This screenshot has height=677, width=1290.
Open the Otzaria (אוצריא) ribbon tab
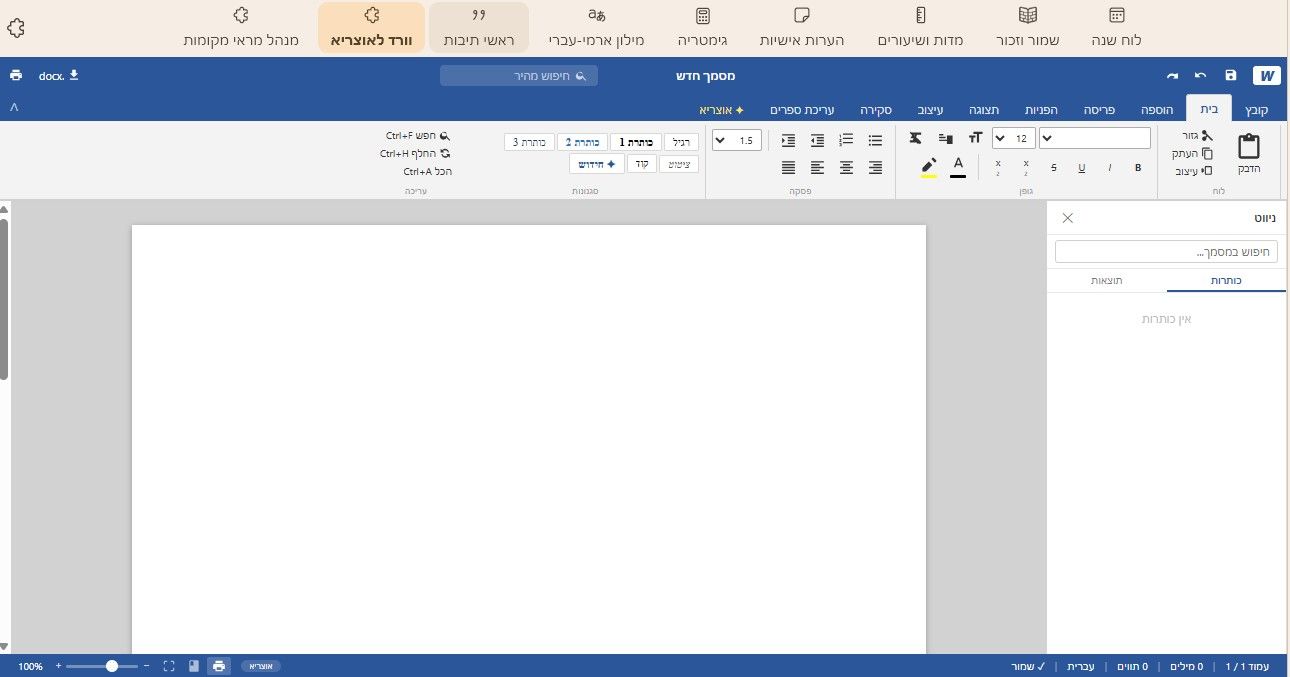[721, 109]
